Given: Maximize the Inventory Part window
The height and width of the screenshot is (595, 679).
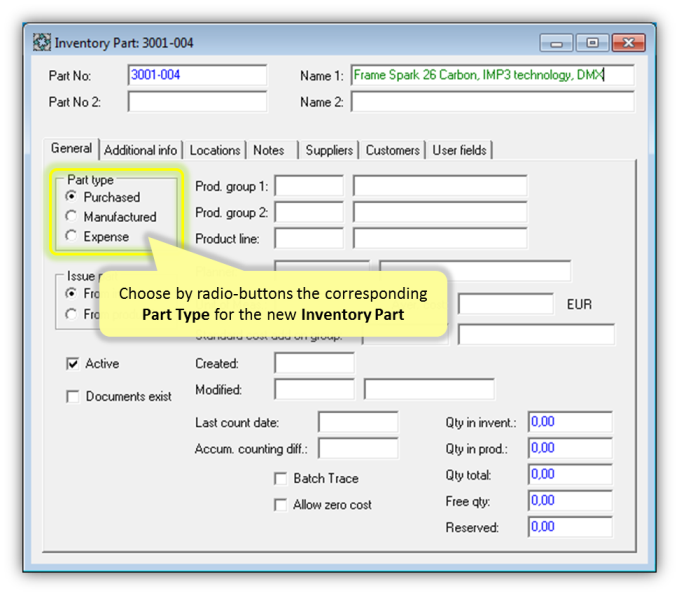Looking at the screenshot, I should tap(593, 43).
